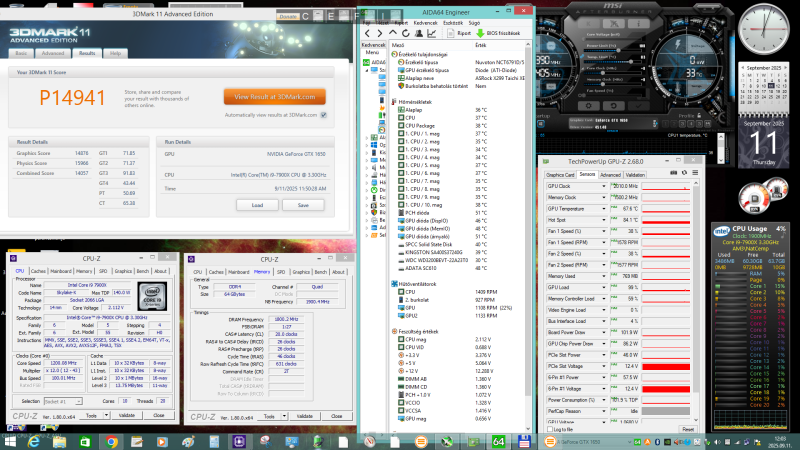Open PerfCap Reason dropdown in GPU-Z
Viewport: 800px width, 450px height.
[x=604, y=411]
